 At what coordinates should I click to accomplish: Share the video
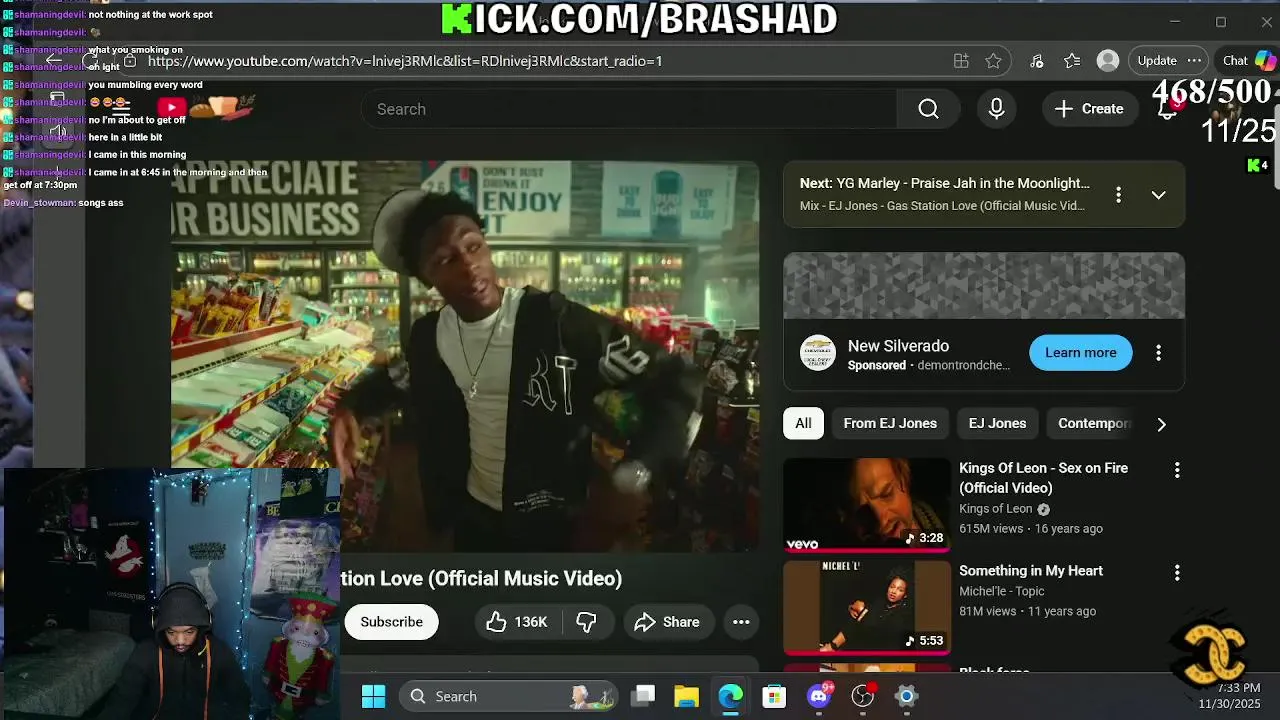pos(668,622)
